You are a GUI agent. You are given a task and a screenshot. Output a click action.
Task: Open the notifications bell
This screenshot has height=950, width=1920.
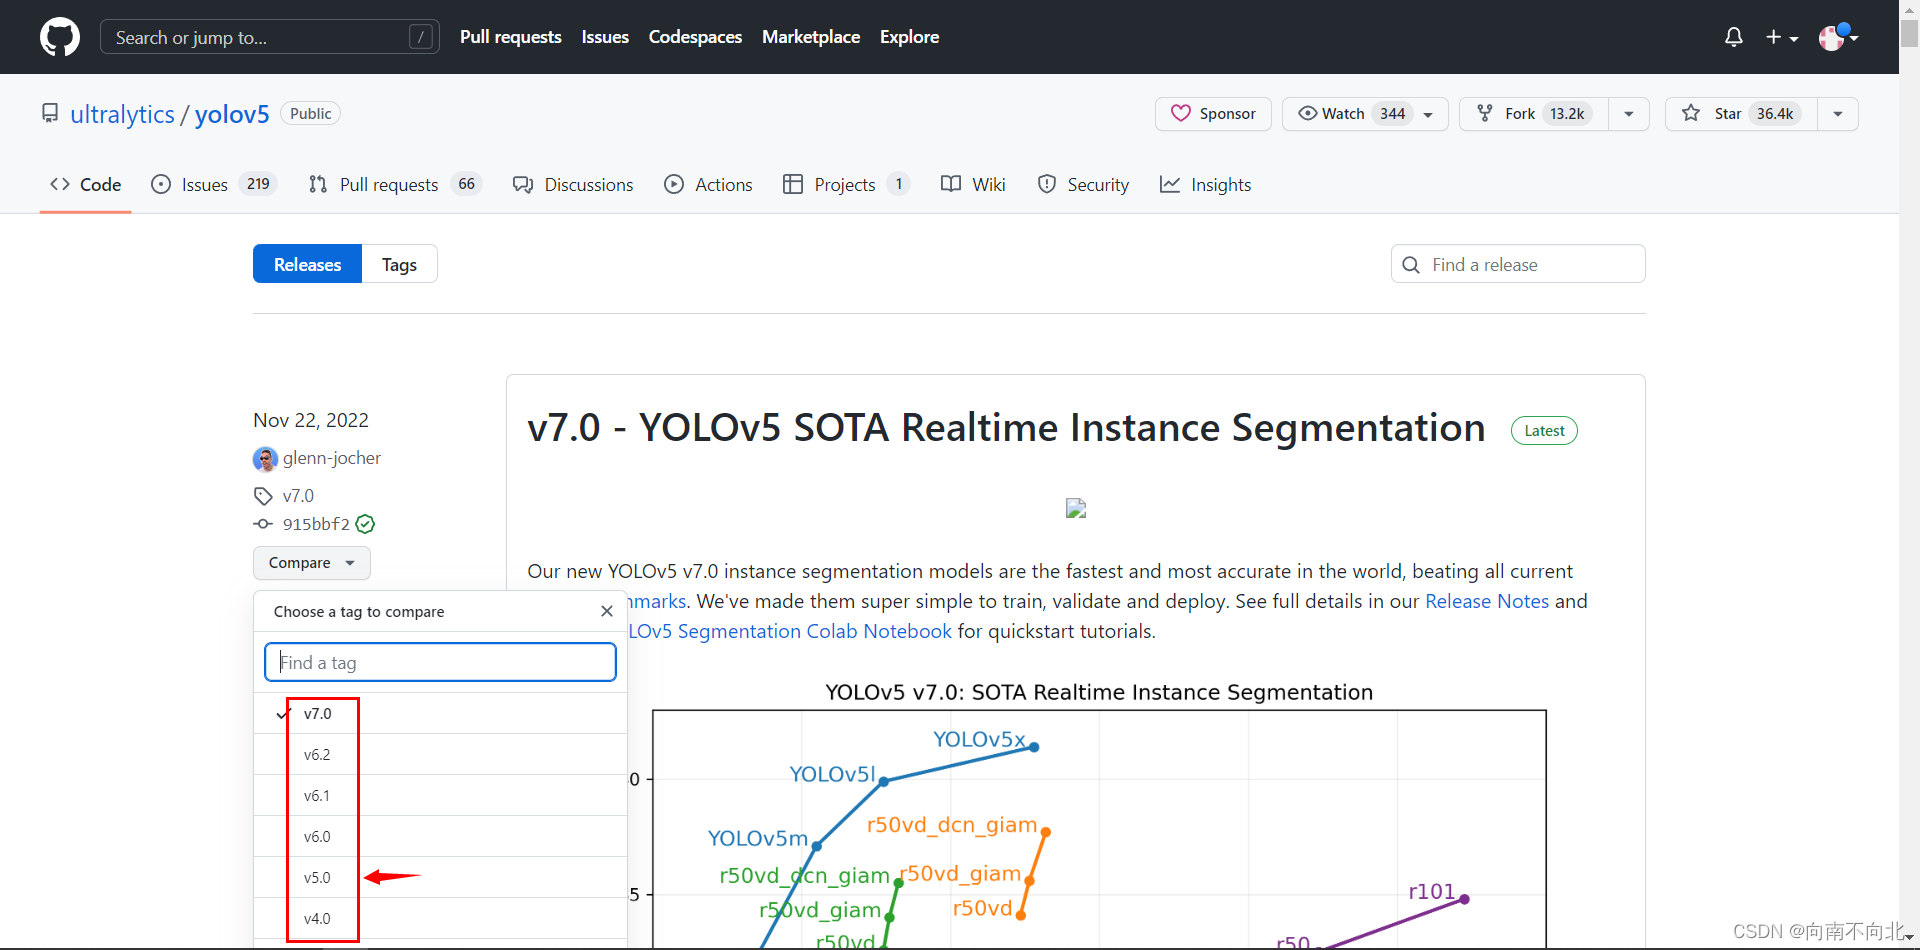1734,37
